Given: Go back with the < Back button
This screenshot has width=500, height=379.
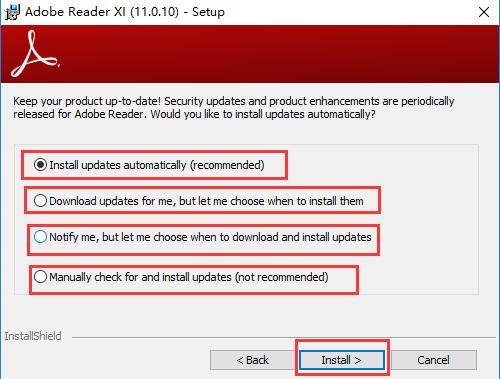Looking at the screenshot, I should (252, 360).
